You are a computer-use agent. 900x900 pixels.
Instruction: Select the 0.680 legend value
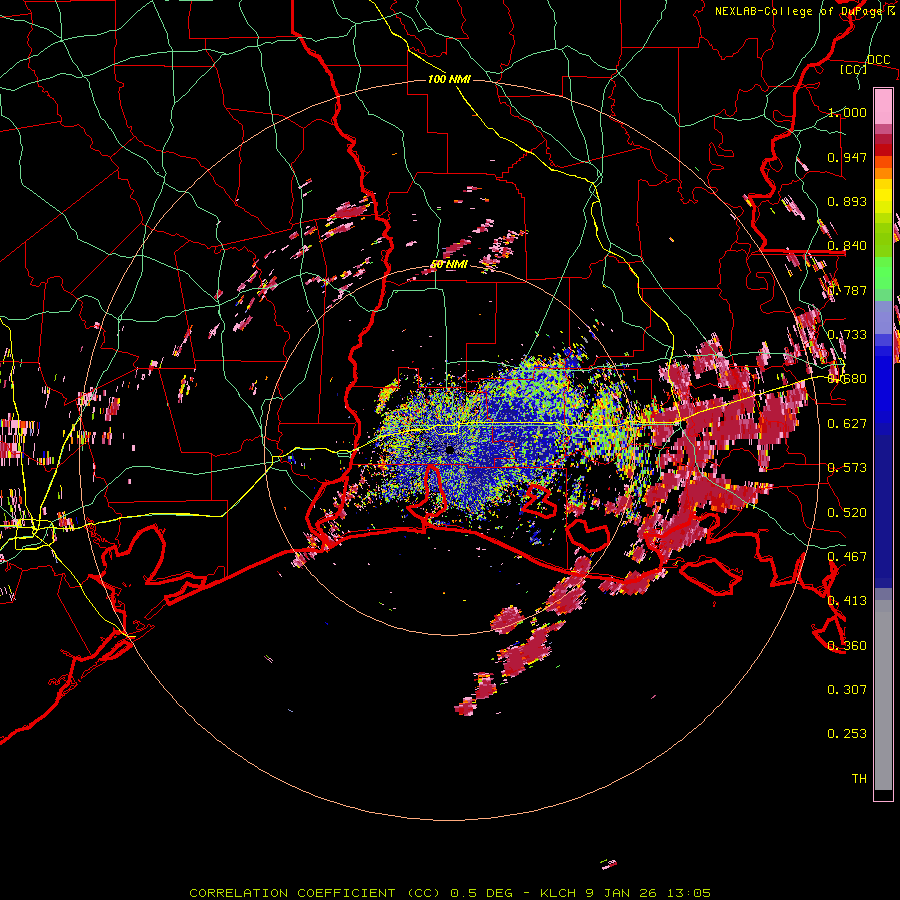tap(847, 379)
